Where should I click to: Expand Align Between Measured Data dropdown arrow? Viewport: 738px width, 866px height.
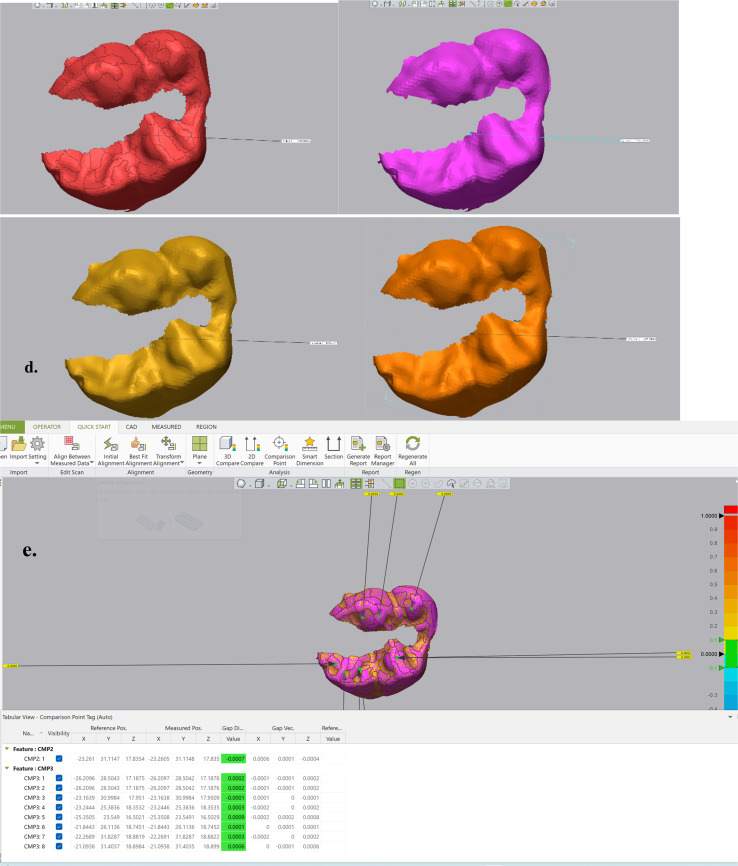click(92, 463)
